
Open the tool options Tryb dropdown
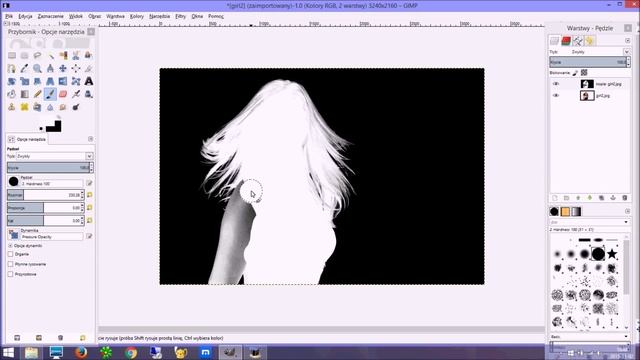(x=89, y=156)
